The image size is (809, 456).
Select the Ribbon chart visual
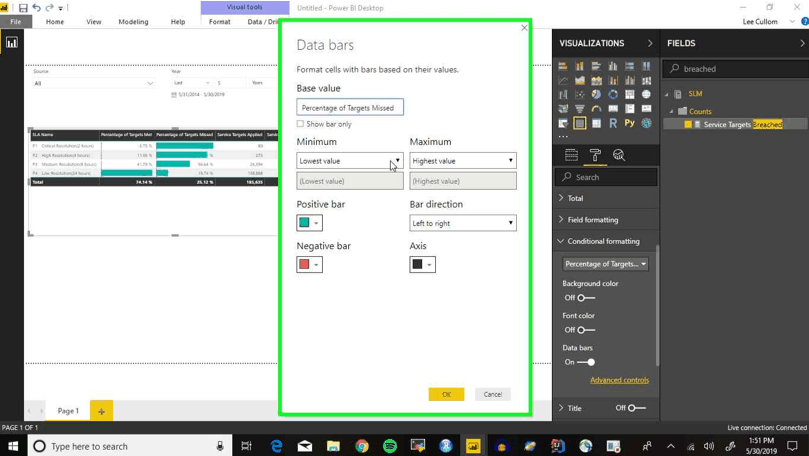point(646,80)
